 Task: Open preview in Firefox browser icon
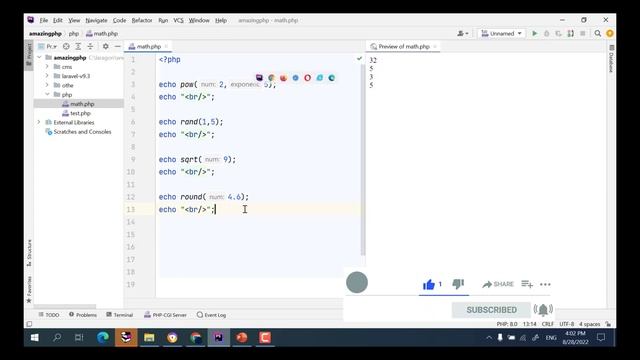(283, 78)
